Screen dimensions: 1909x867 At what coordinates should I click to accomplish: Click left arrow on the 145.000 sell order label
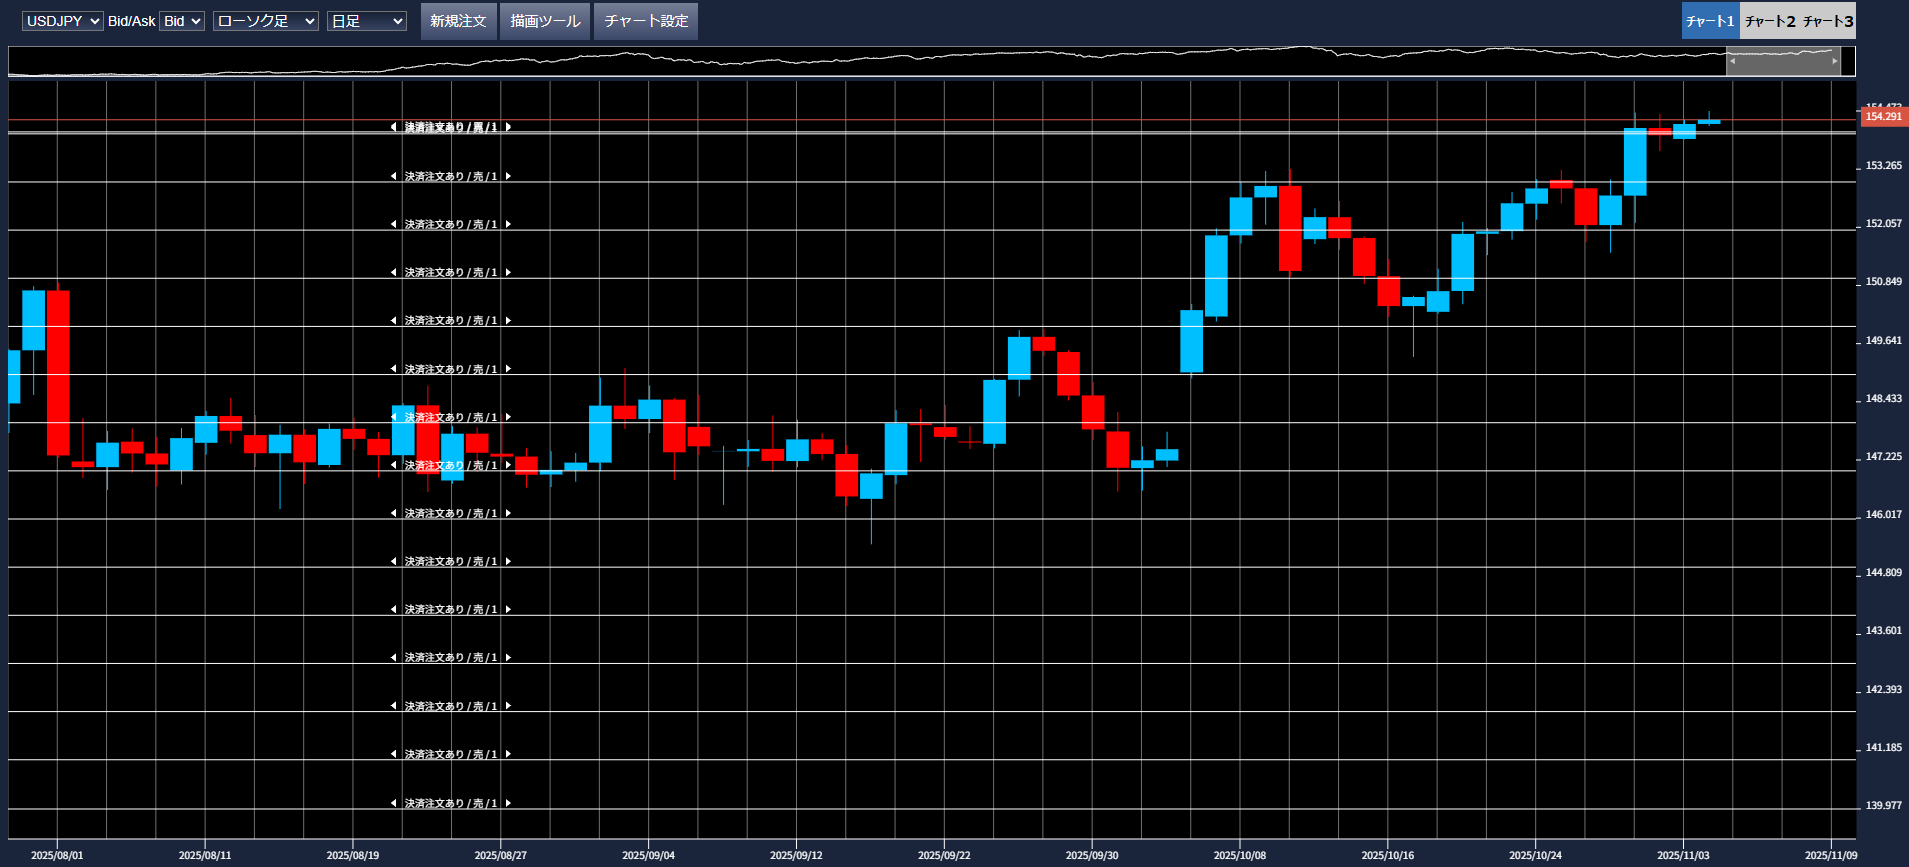tap(393, 561)
